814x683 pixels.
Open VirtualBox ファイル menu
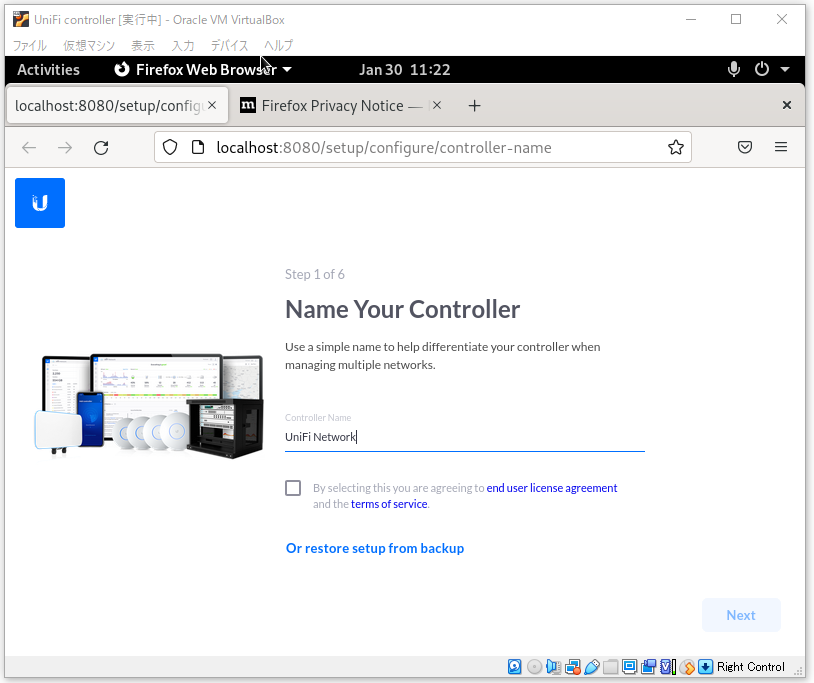tap(30, 45)
